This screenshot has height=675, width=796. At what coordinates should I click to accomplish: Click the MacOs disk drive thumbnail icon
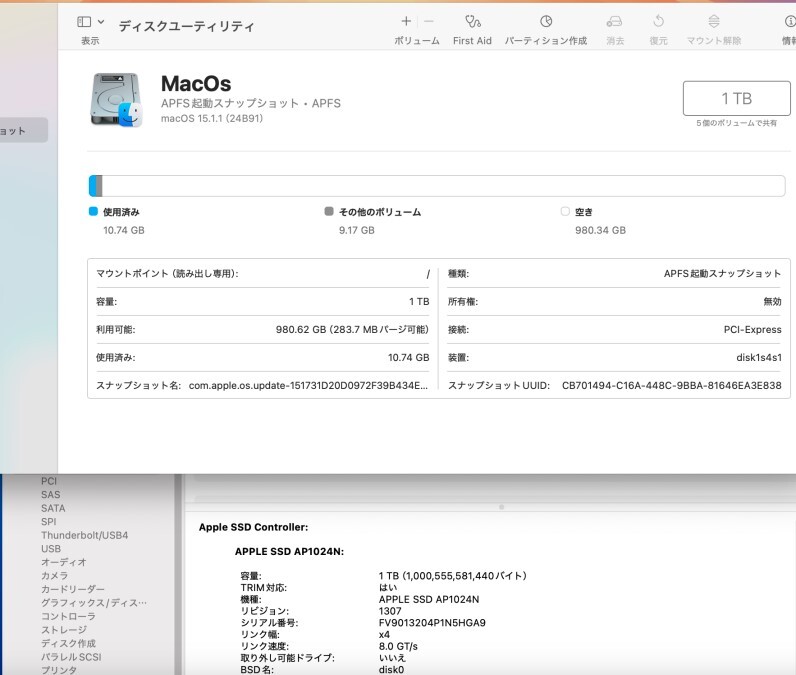click(x=116, y=100)
